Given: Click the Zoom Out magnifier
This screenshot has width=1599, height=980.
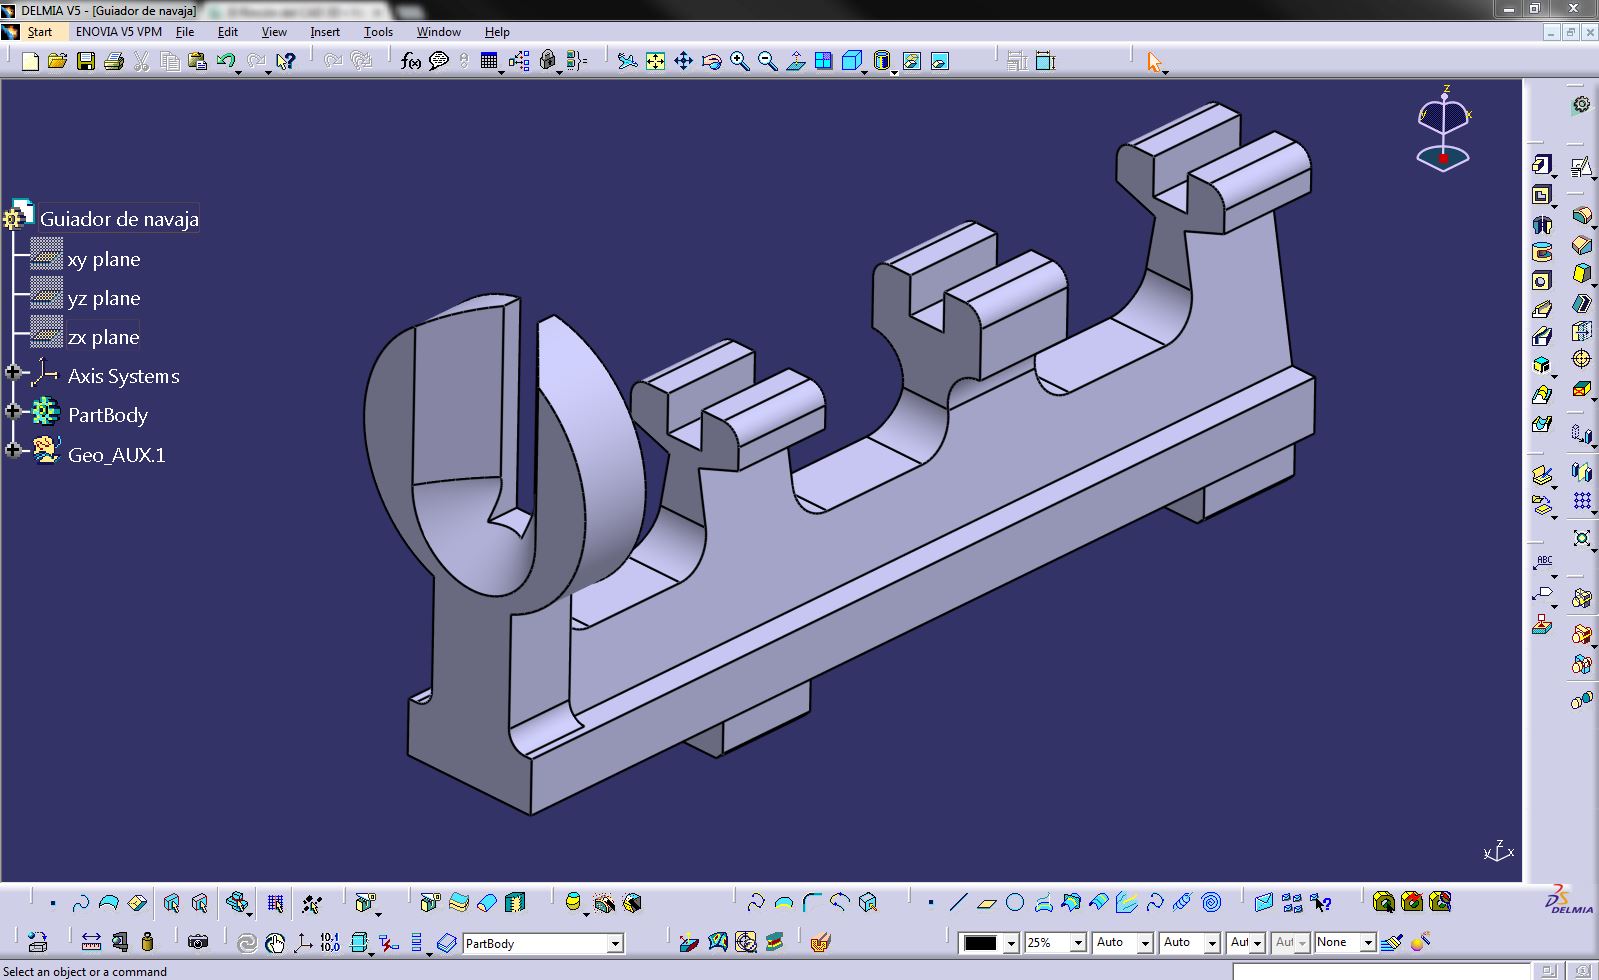Looking at the screenshot, I should click(767, 61).
